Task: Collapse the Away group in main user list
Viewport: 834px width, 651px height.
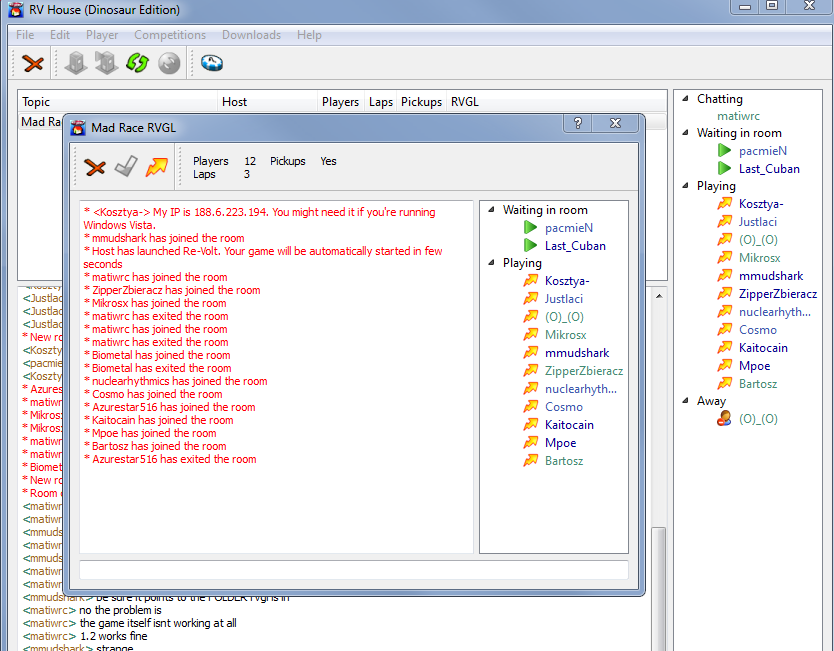Action: [x=686, y=401]
